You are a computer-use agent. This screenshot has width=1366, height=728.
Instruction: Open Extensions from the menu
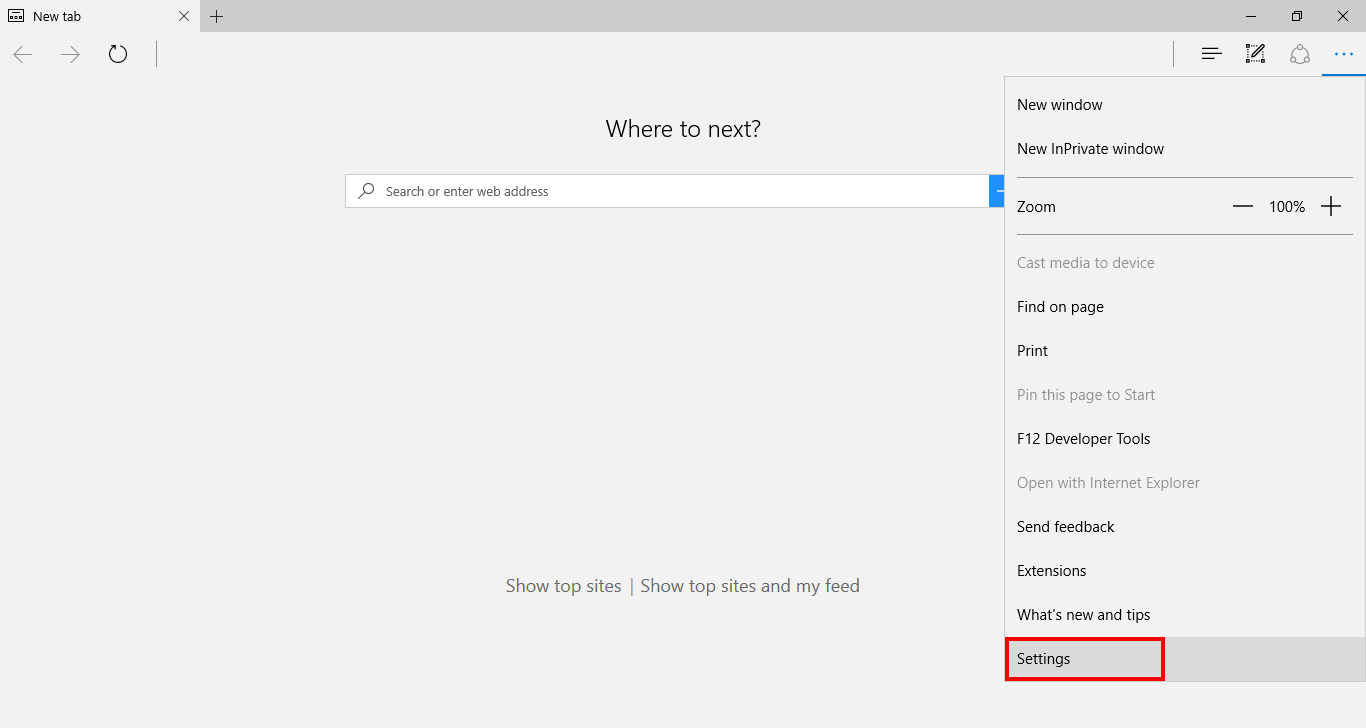coord(1185,571)
